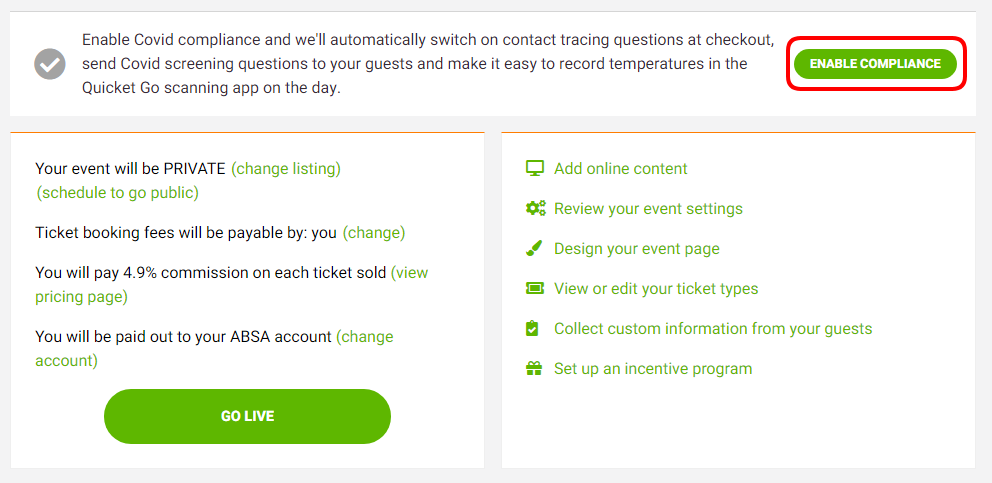Select Design your event page
992x483 pixels.
click(x=636, y=249)
